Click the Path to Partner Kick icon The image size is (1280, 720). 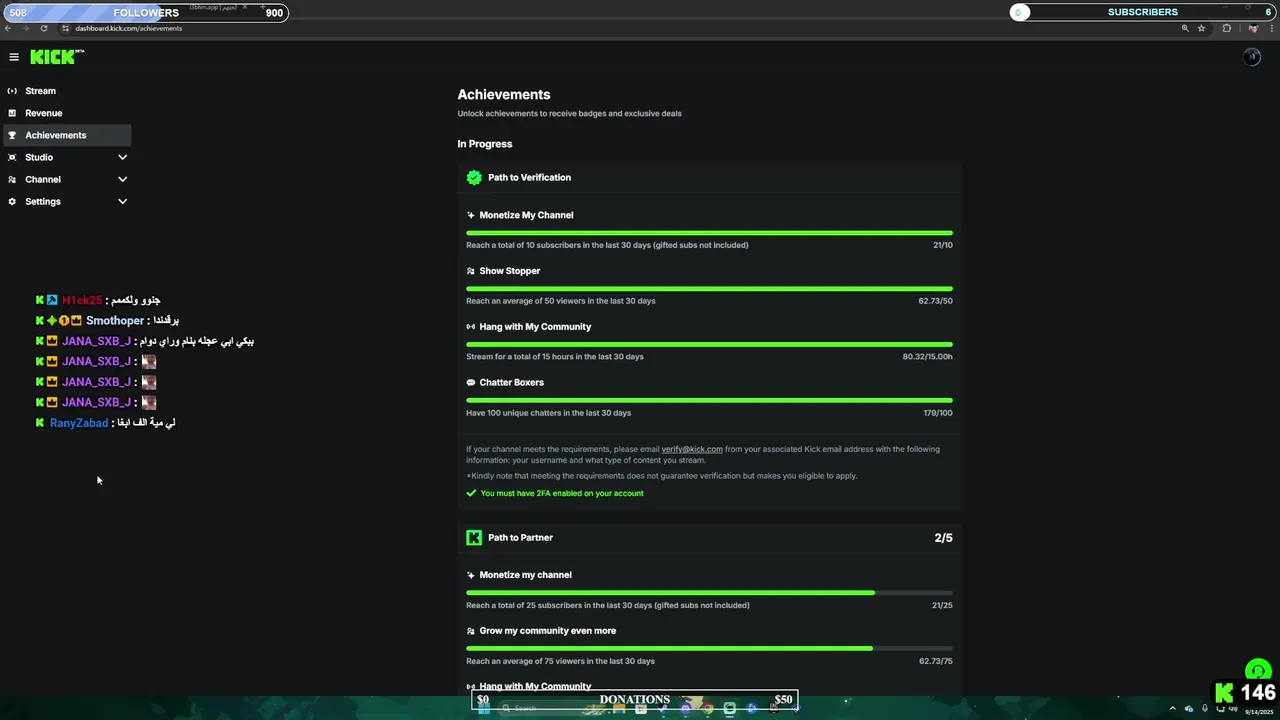(x=474, y=537)
